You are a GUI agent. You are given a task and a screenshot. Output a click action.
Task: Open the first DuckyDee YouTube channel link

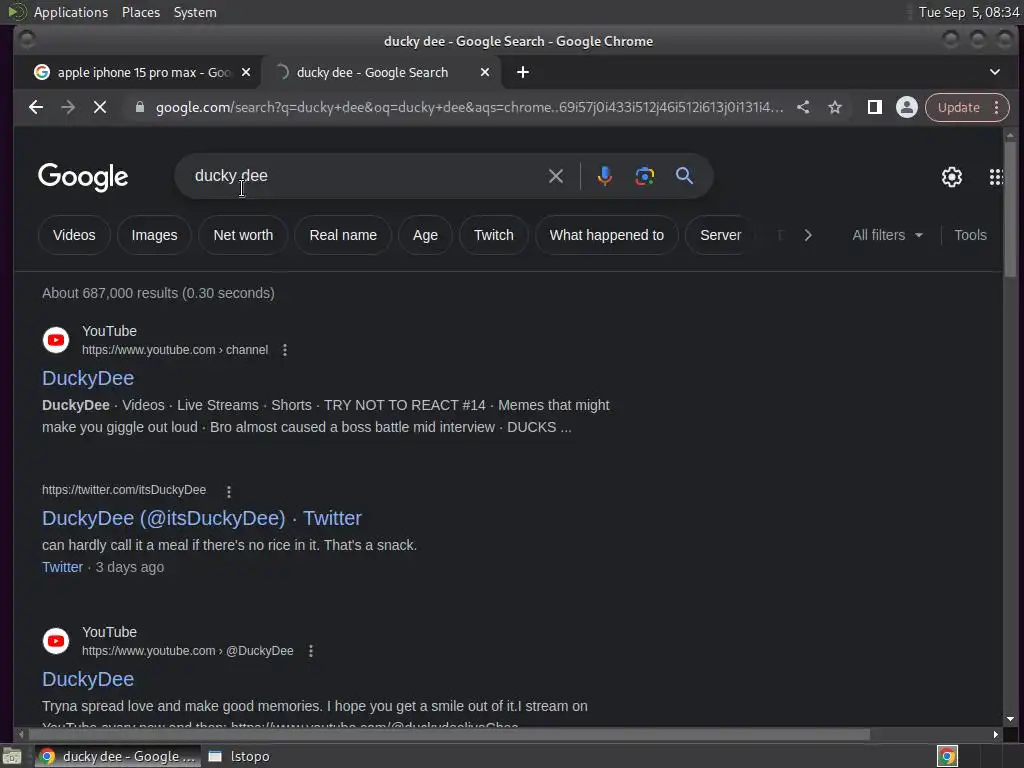point(88,378)
